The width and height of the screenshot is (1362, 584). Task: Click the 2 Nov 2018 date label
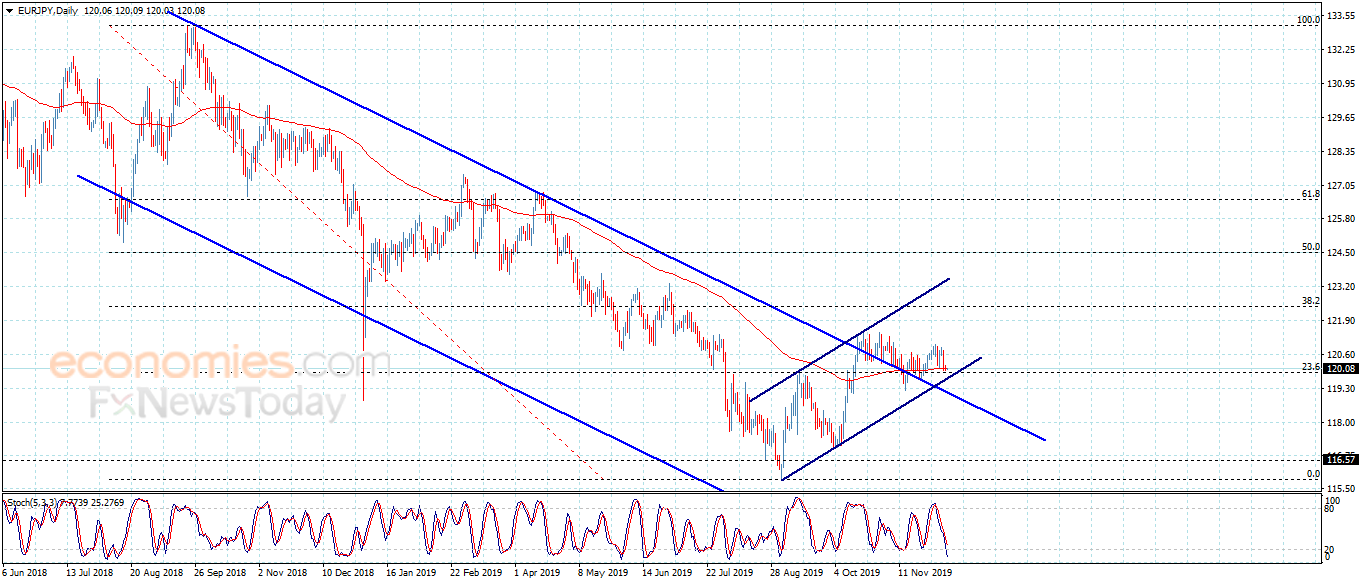(283, 574)
